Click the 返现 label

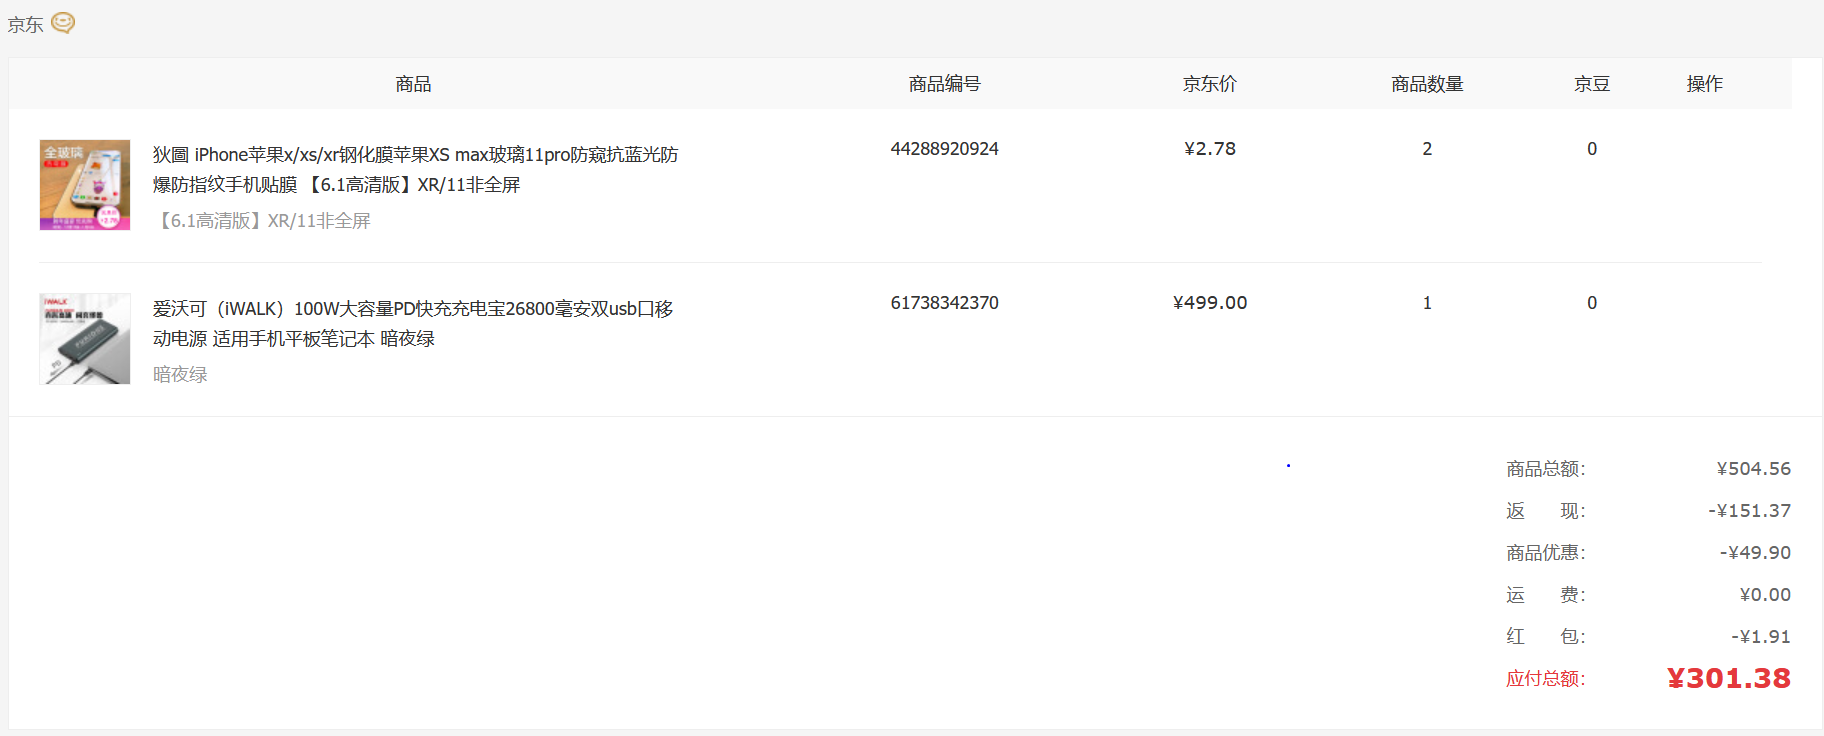tap(1546, 511)
